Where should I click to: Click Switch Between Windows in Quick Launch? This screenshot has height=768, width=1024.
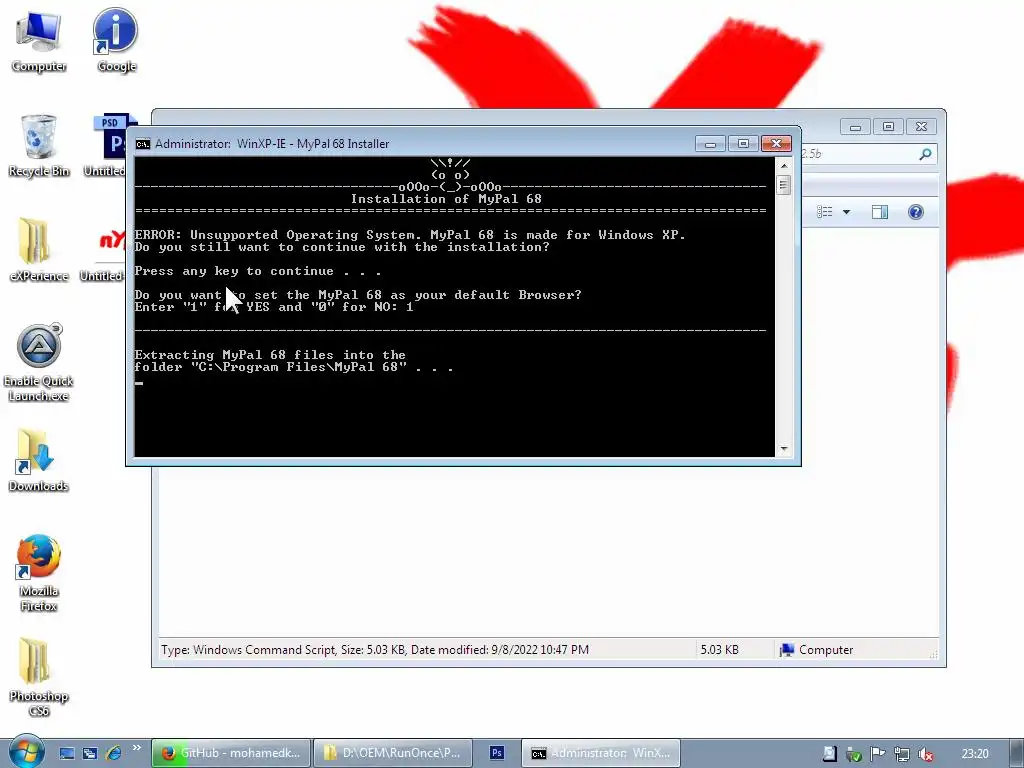[x=89, y=754]
